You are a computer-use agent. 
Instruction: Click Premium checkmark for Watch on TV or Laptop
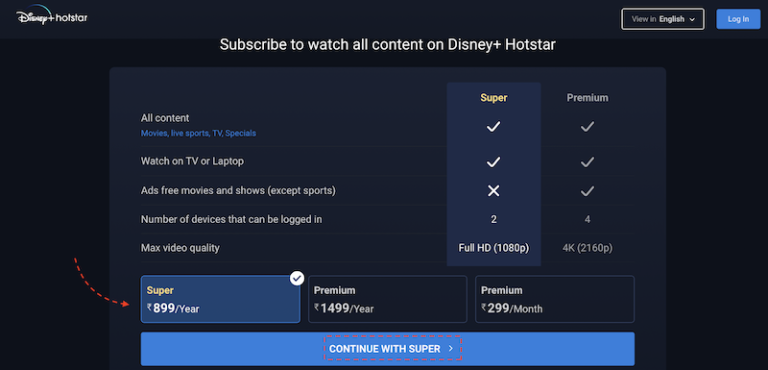click(x=587, y=162)
